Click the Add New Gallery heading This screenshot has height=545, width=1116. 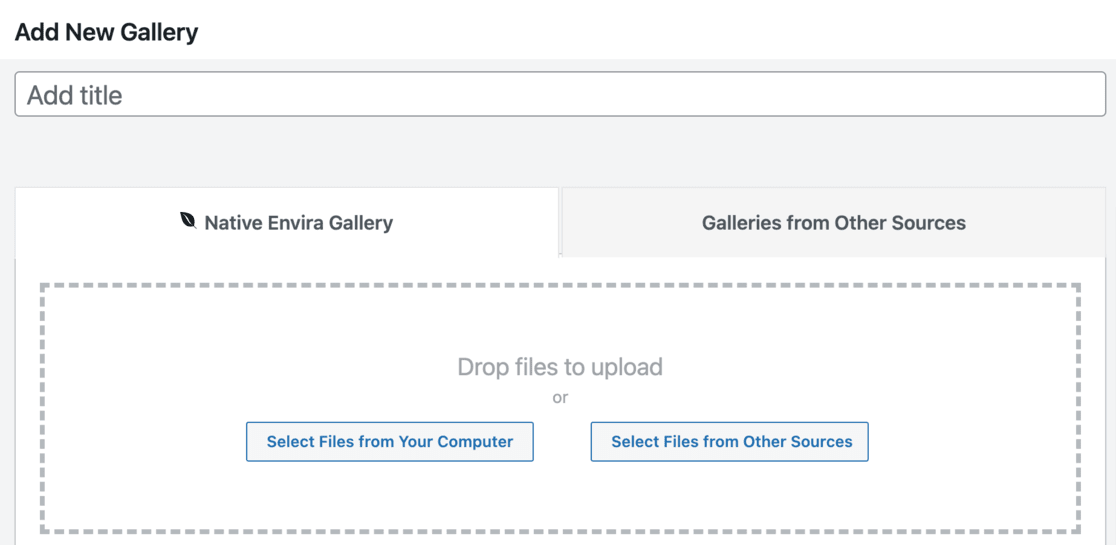pyautogui.click(x=106, y=32)
